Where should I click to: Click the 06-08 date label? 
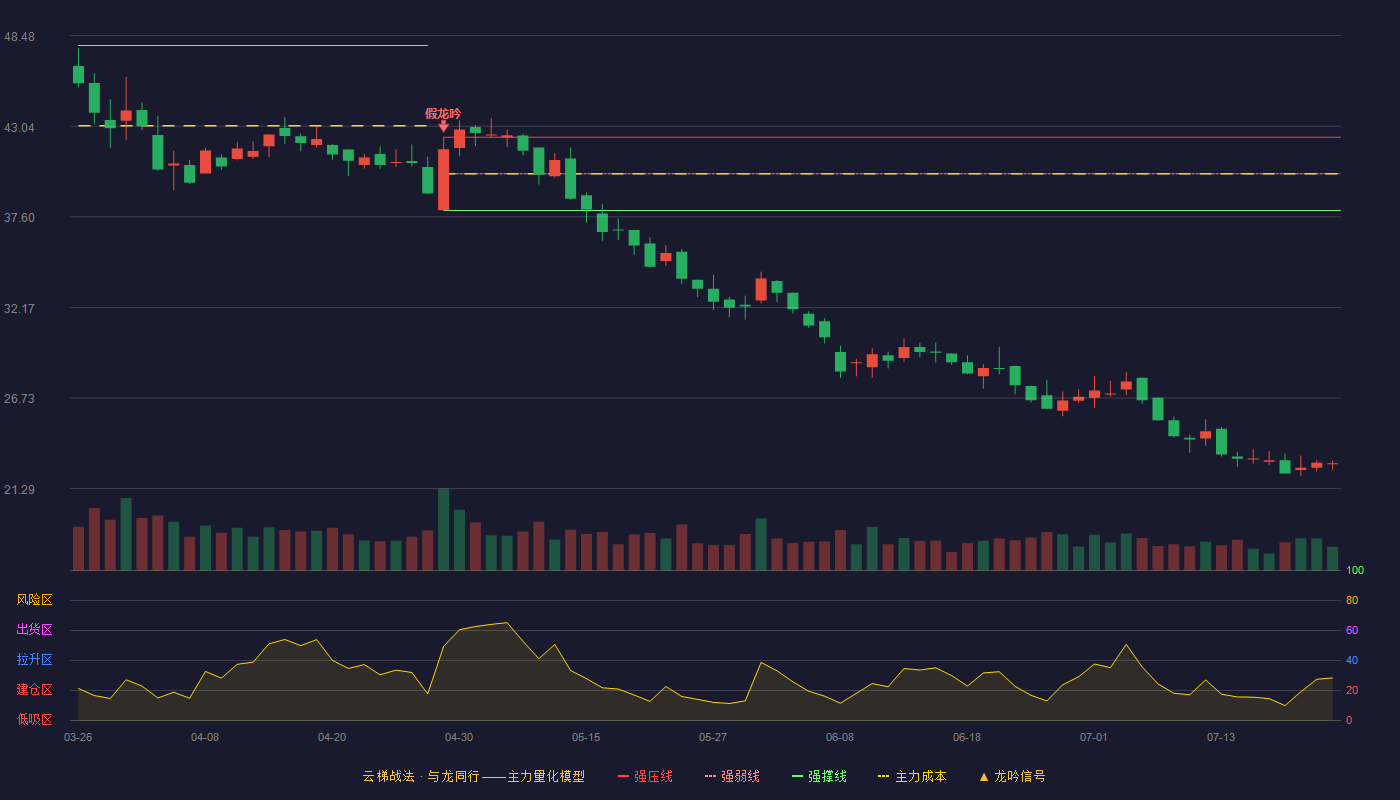click(x=840, y=737)
